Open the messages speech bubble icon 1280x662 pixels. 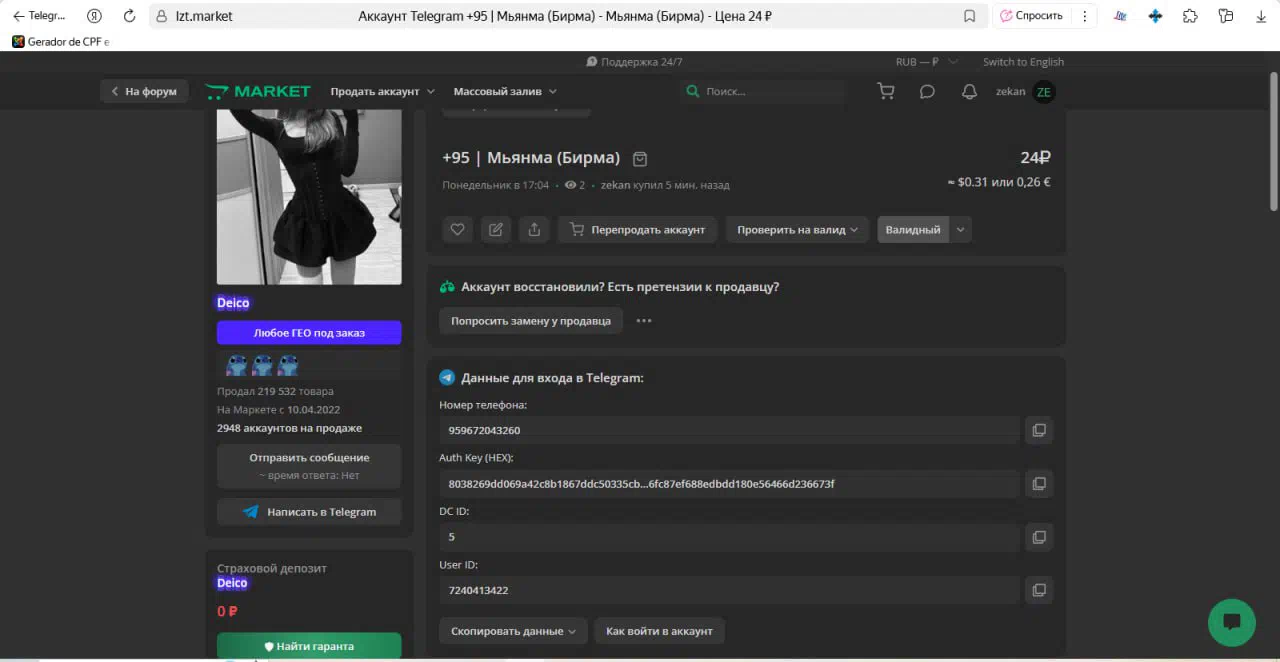(x=927, y=91)
